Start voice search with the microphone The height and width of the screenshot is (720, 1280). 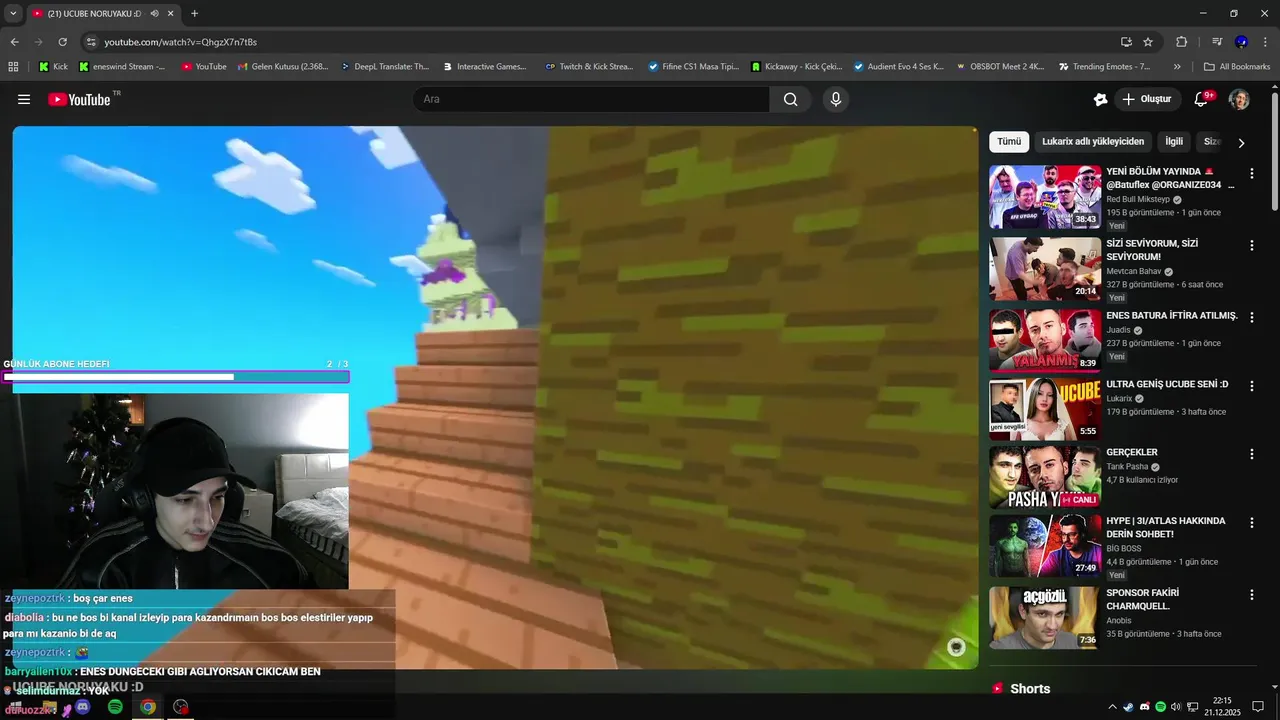836,99
